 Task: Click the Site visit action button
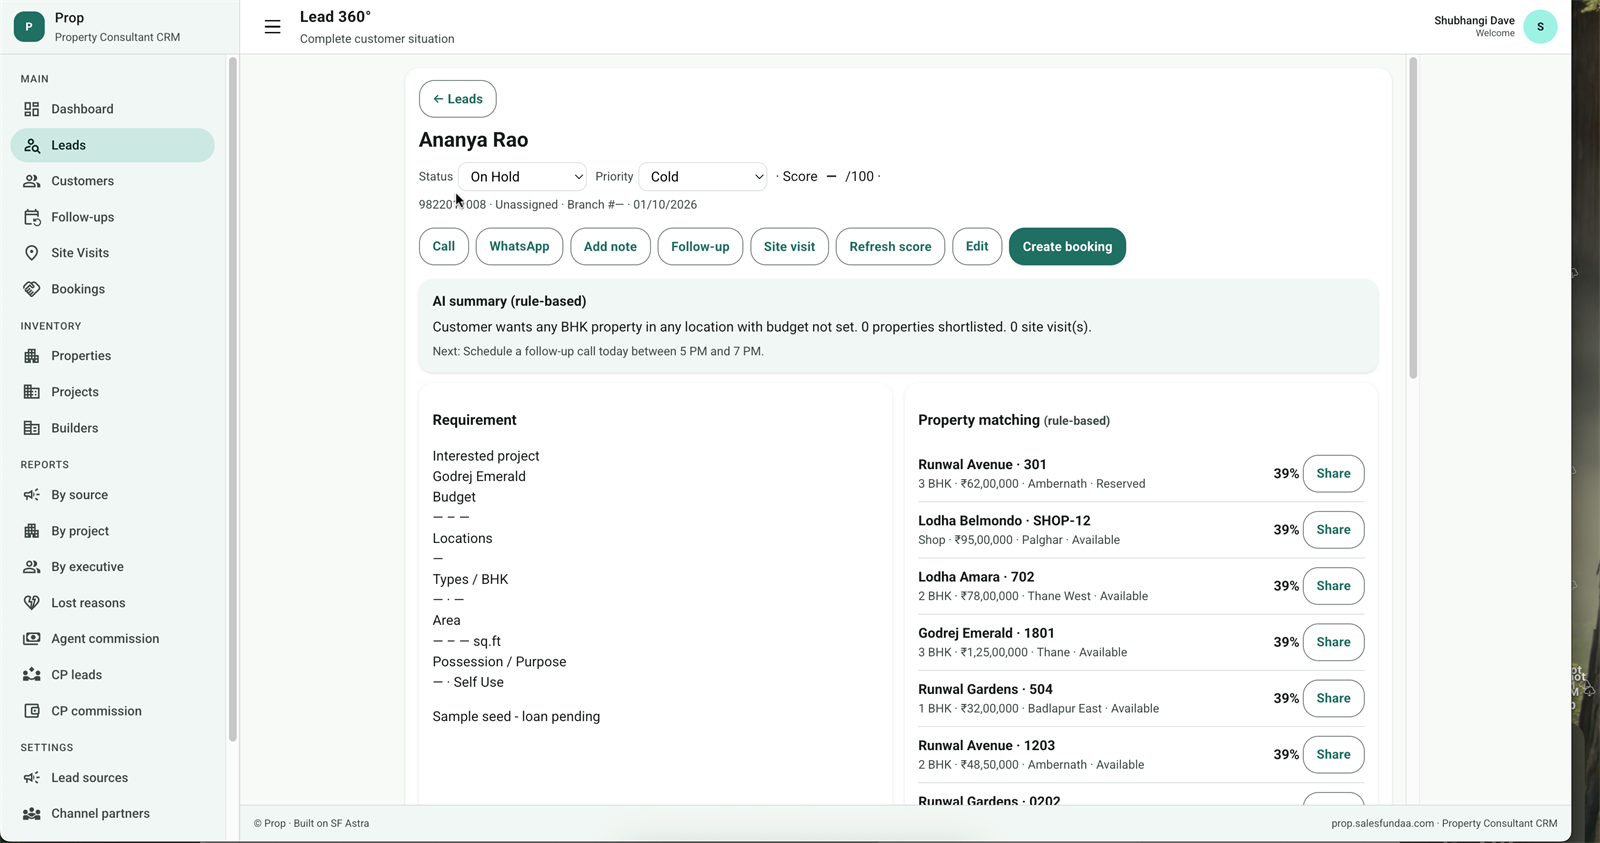click(789, 246)
